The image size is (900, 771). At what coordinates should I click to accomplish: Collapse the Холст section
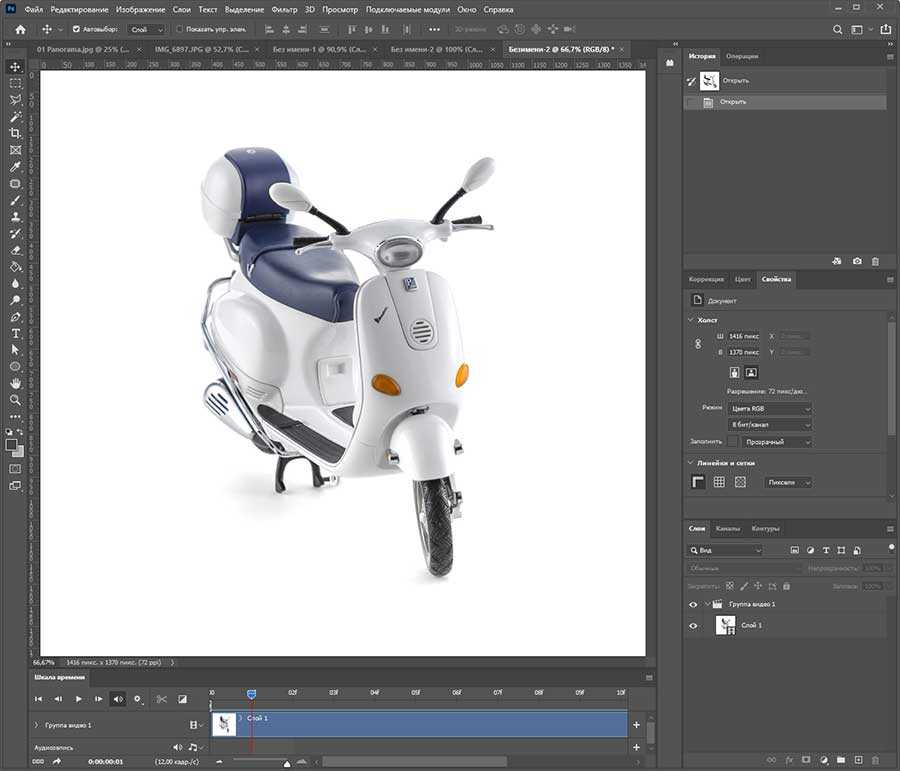click(x=690, y=320)
